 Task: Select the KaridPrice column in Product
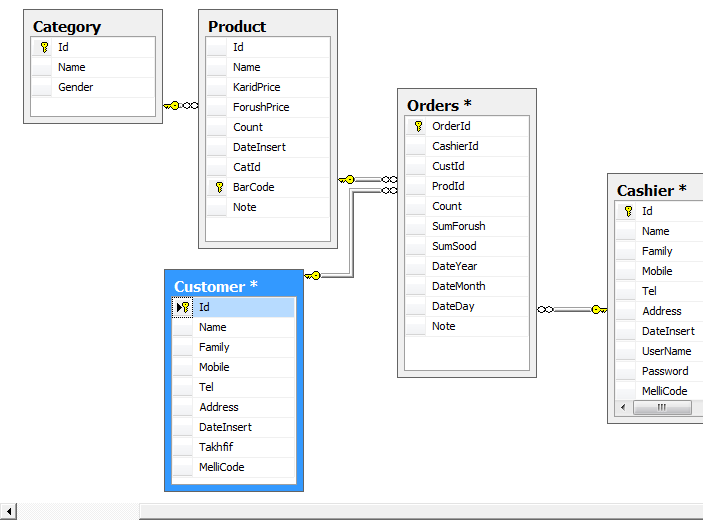coord(256,87)
